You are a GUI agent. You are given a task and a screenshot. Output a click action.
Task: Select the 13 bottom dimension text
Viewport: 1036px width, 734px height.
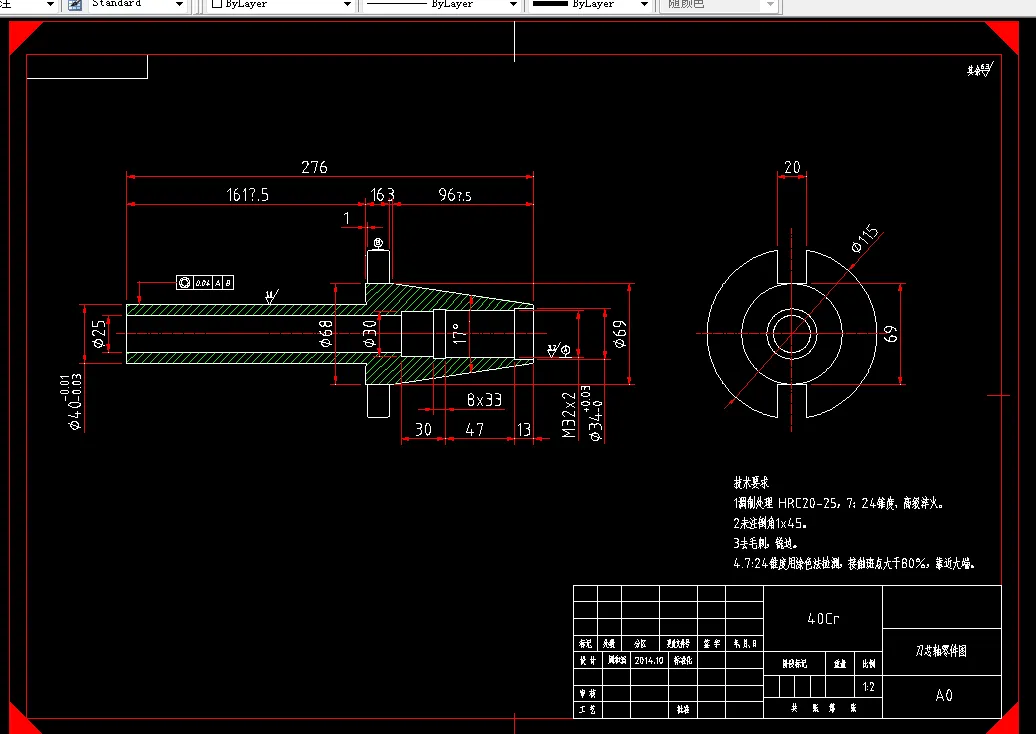click(524, 429)
